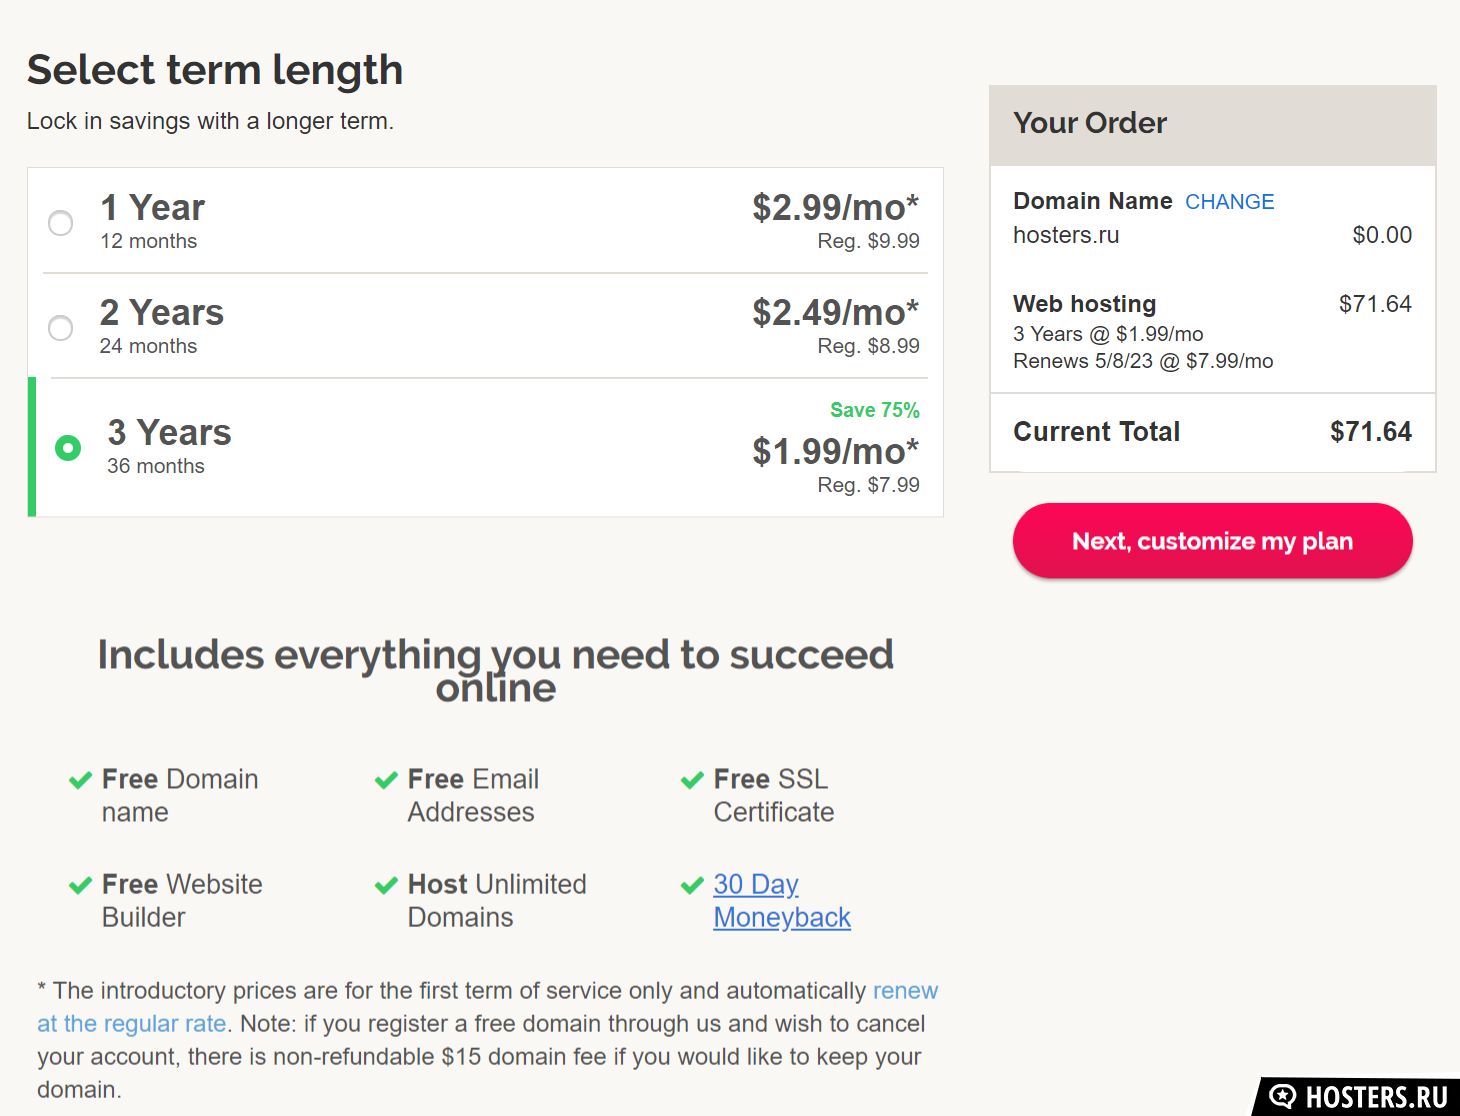Click the checkmark icon beside Host Unlimited Domains
Viewport: 1460px width, 1116px height.
coord(386,885)
